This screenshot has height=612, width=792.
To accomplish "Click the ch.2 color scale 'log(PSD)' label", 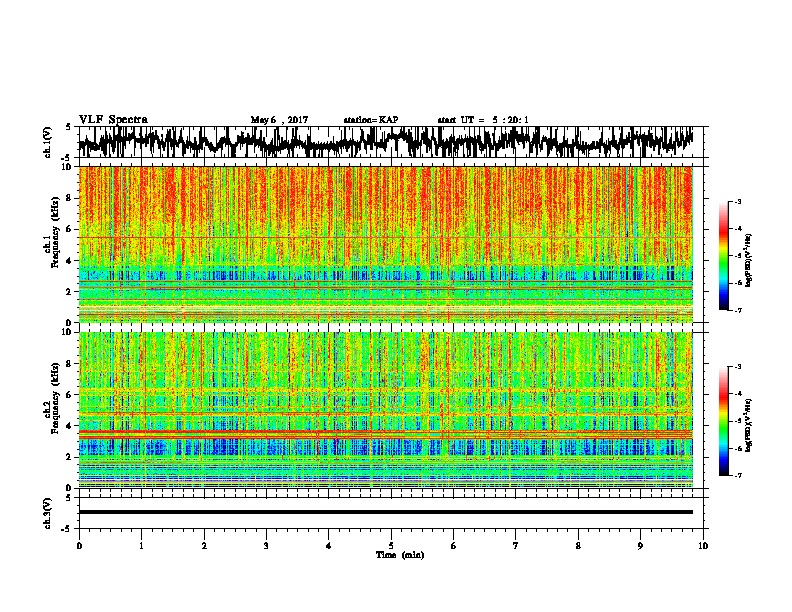I will click(749, 425).
